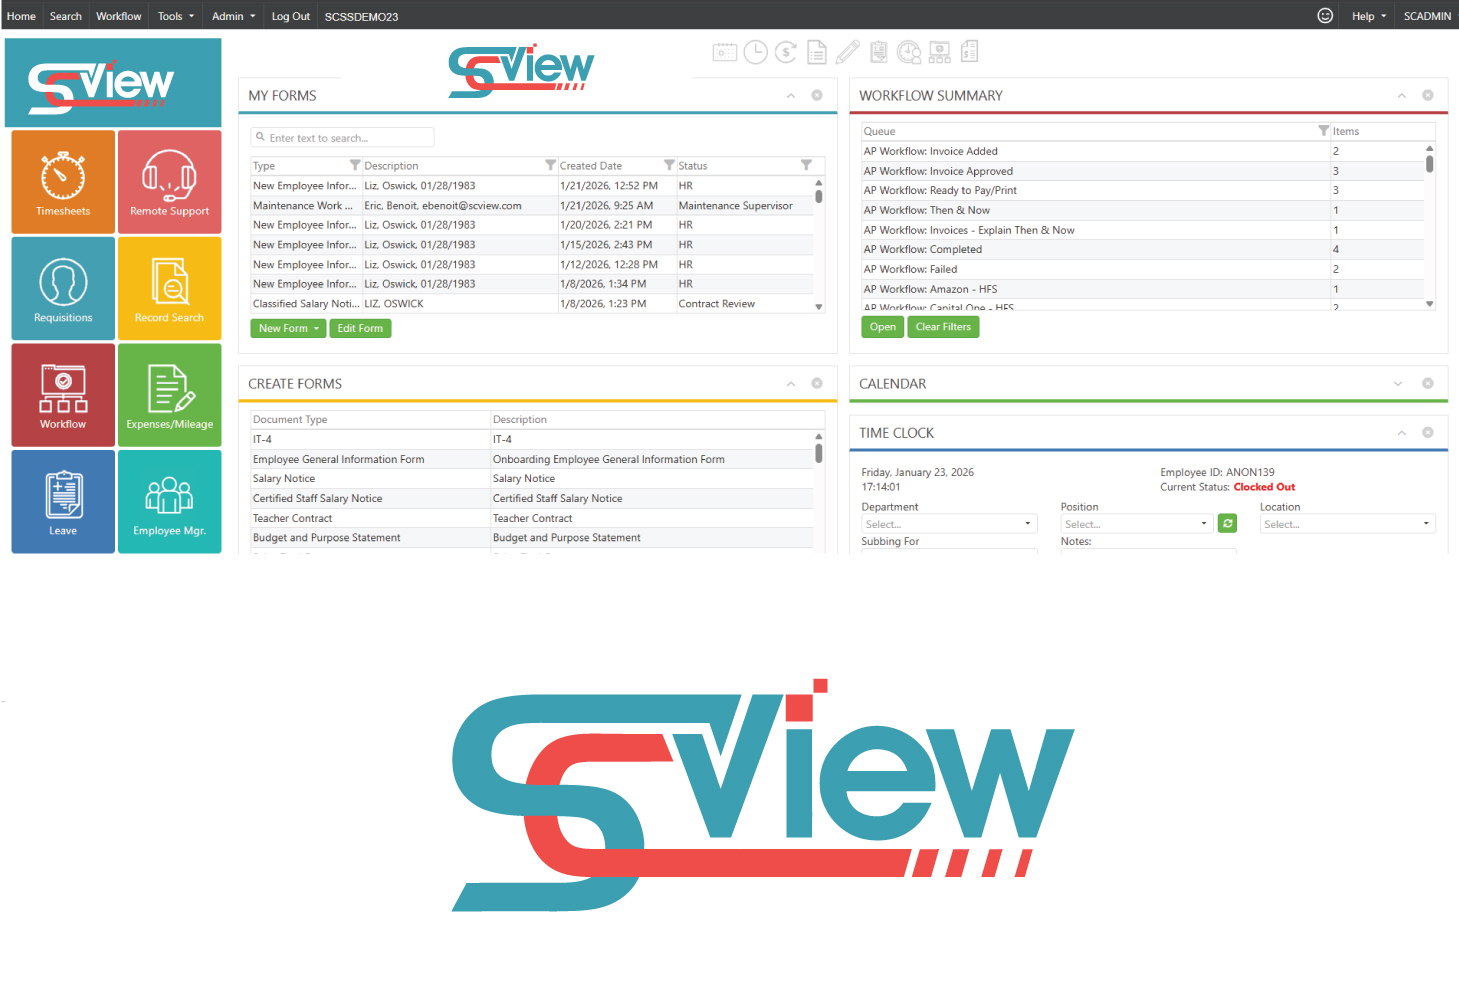The height and width of the screenshot is (1000, 1459).
Task: Click the pencil icon in the top toolbar
Action: pyautogui.click(x=848, y=52)
